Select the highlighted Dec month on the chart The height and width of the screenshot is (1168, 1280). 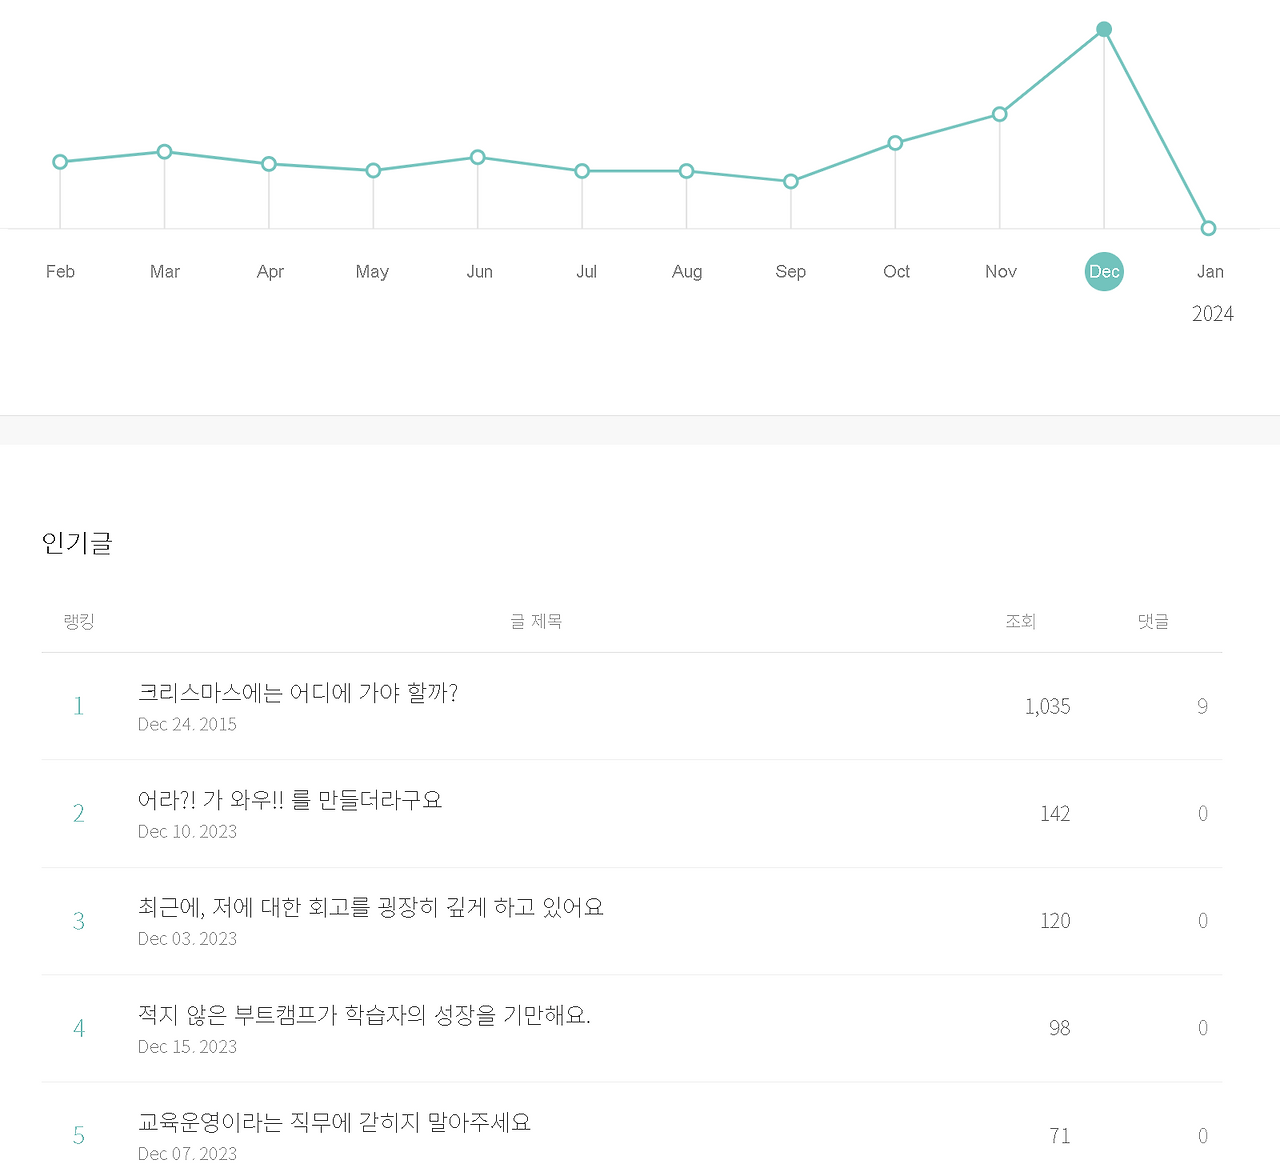point(1104,271)
